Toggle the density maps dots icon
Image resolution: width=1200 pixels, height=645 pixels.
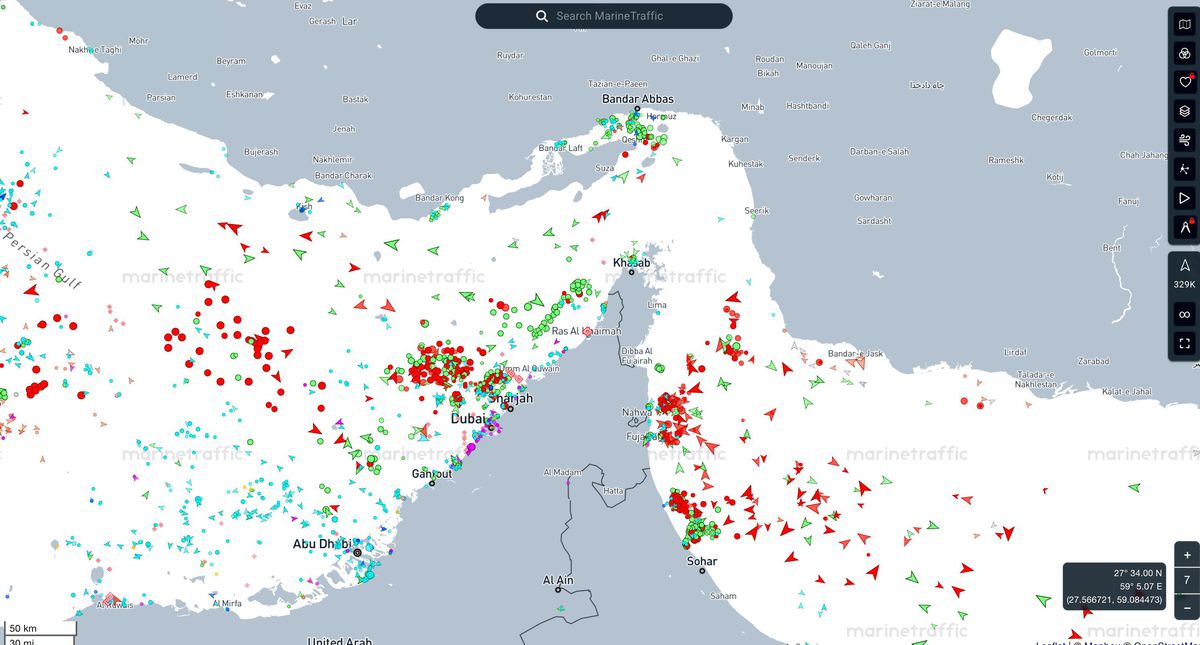[1184, 169]
